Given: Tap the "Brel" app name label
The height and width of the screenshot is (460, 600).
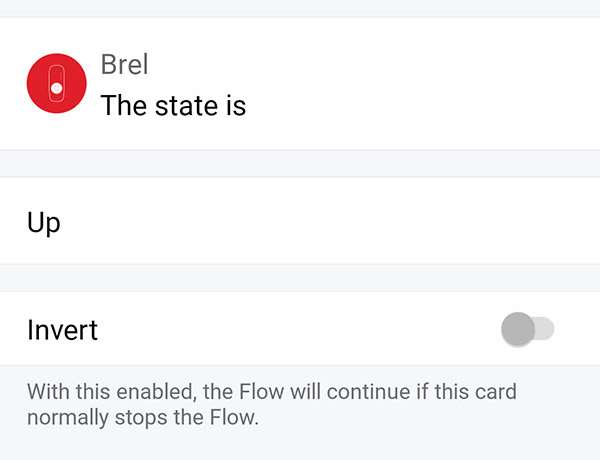Looking at the screenshot, I should (125, 65).
